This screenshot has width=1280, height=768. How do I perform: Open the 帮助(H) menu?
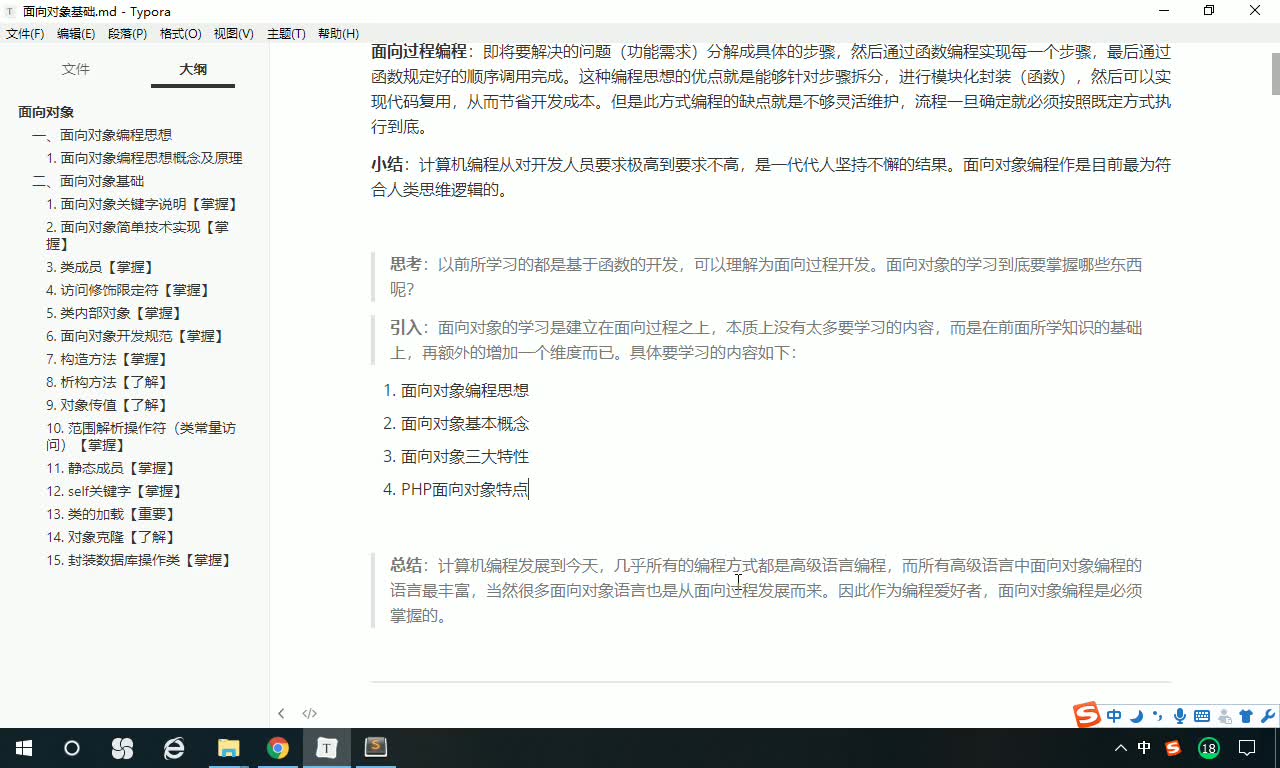[x=338, y=34]
